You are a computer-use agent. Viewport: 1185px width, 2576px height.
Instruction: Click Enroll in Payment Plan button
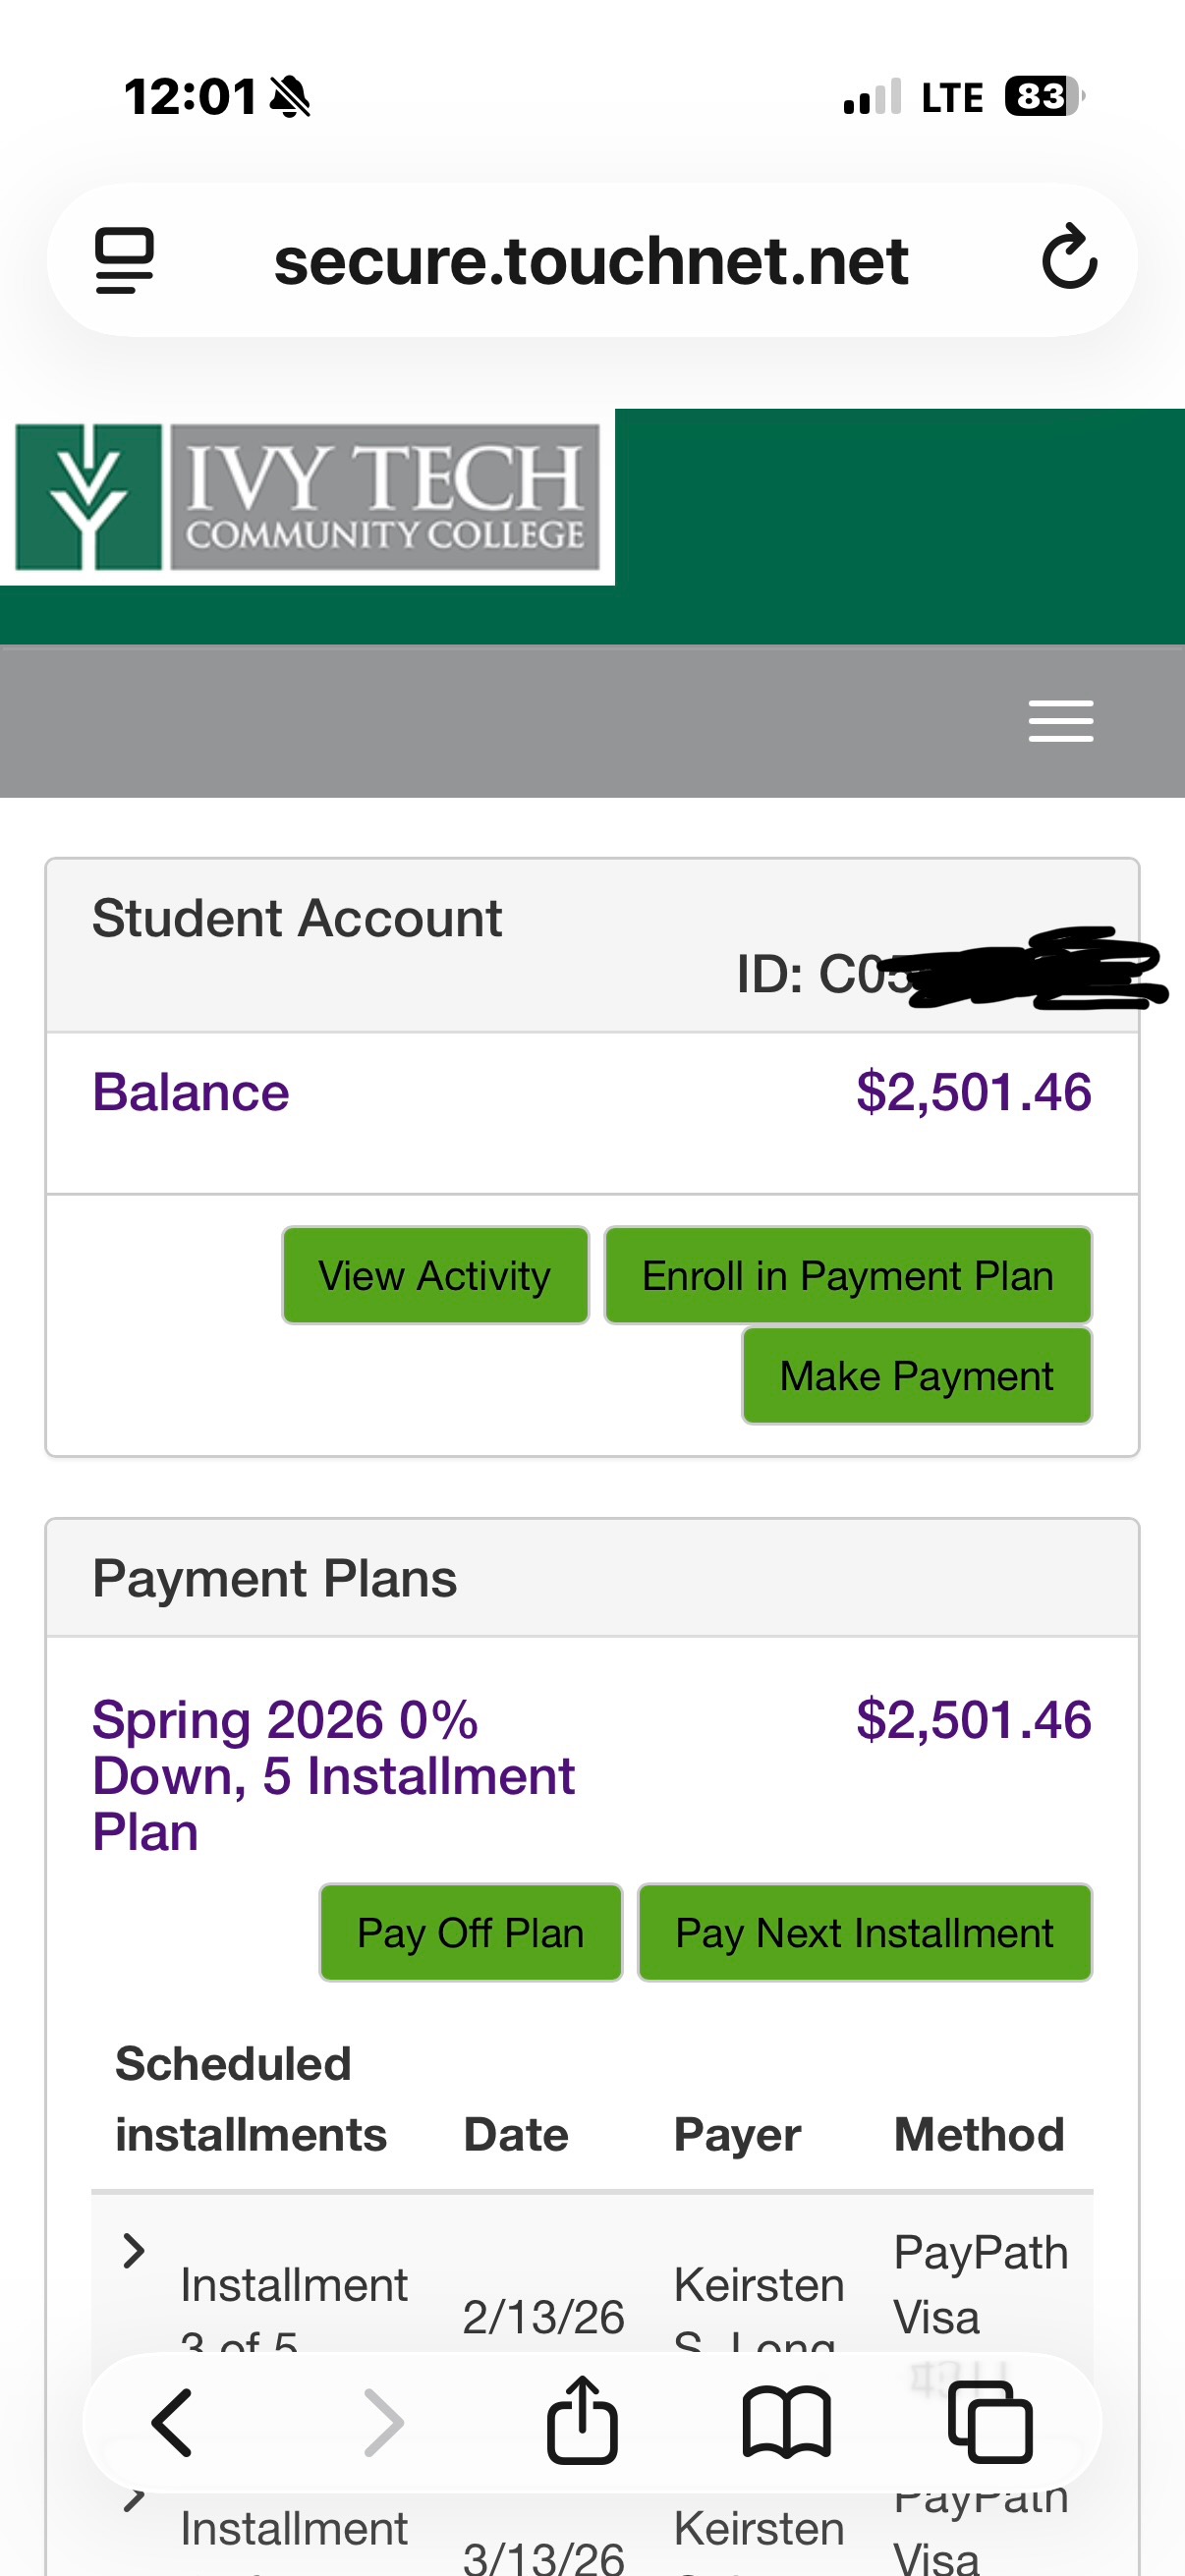(x=847, y=1276)
